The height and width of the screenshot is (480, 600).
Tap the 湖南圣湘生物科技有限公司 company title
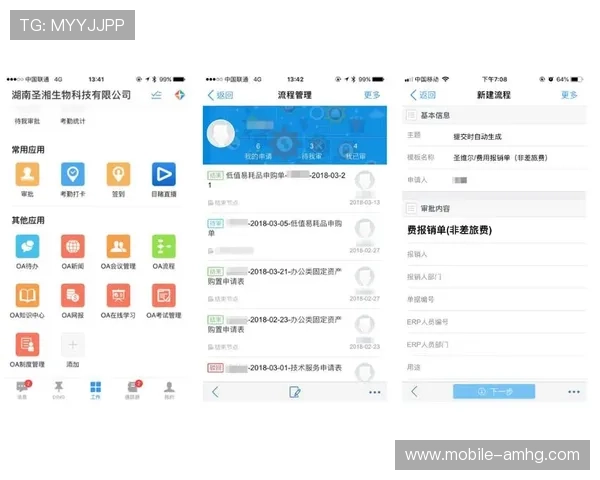point(71,95)
